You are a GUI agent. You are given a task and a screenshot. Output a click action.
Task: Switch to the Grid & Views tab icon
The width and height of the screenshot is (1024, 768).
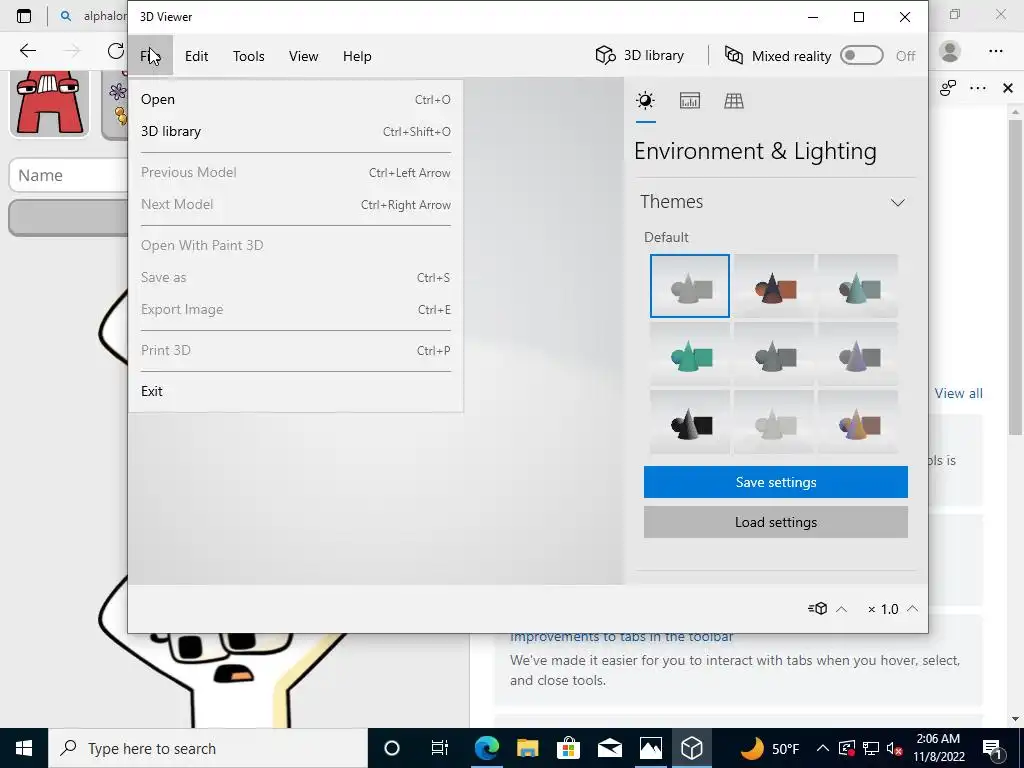pos(734,101)
